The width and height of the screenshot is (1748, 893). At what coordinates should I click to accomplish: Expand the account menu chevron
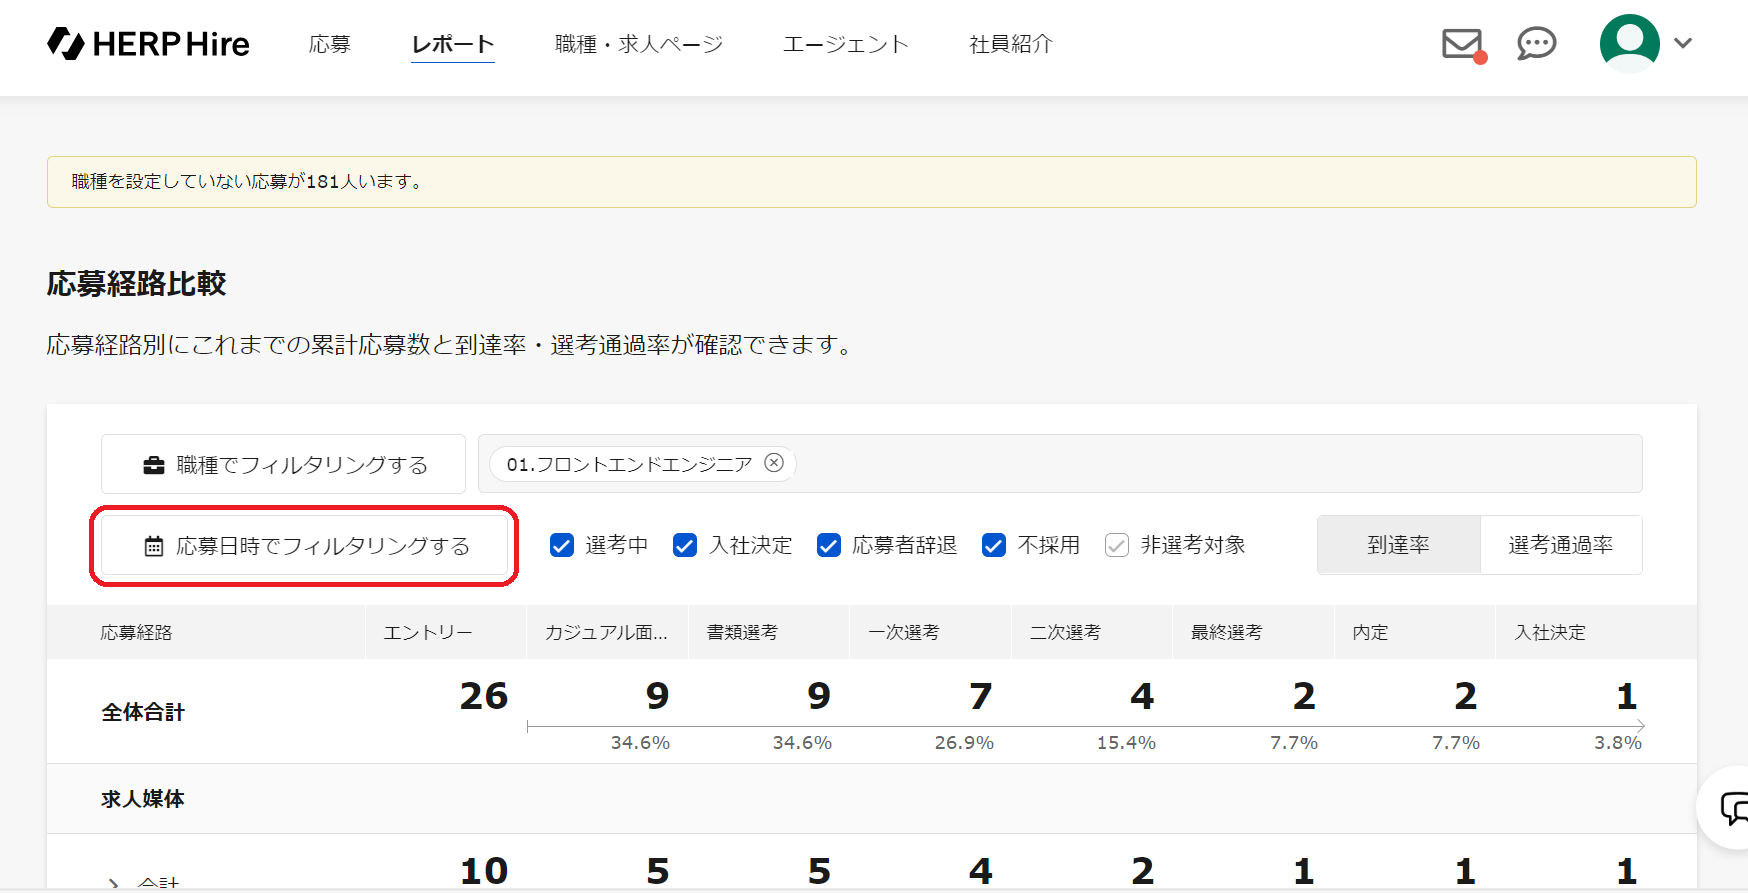(x=1683, y=43)
